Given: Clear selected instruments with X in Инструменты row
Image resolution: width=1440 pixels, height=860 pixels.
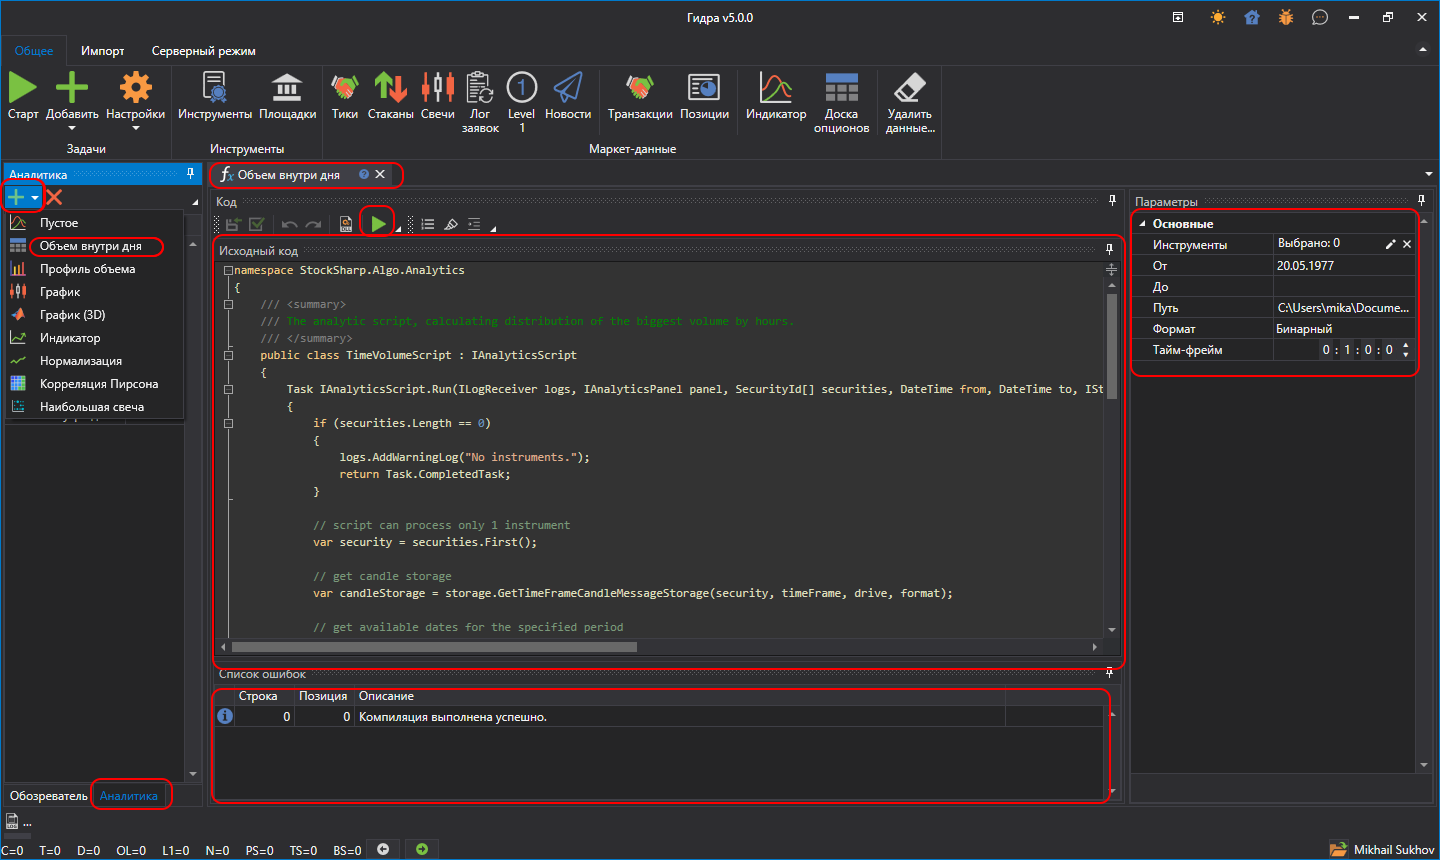Looking at the screenshot, I should (1407, 244).
